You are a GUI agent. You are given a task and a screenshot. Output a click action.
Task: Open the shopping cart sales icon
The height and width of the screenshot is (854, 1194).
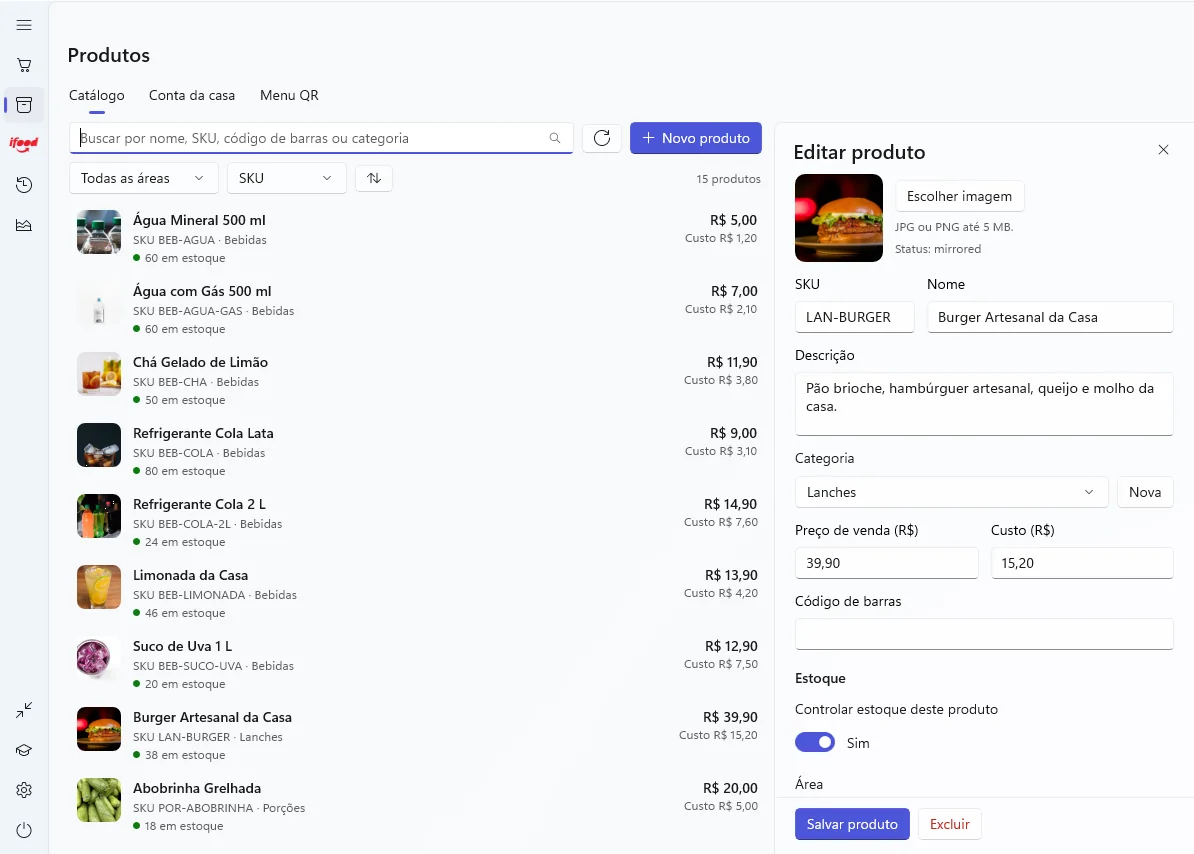pos(24,65)
